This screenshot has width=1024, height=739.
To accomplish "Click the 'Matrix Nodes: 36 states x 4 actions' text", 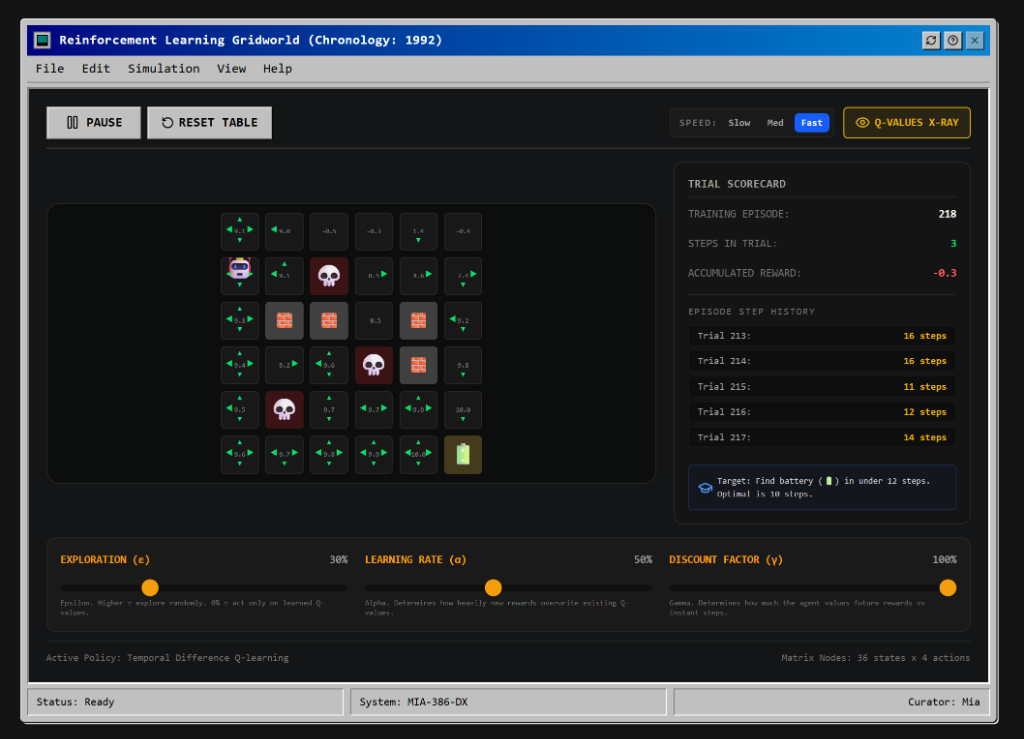I will tap(875, 657).
